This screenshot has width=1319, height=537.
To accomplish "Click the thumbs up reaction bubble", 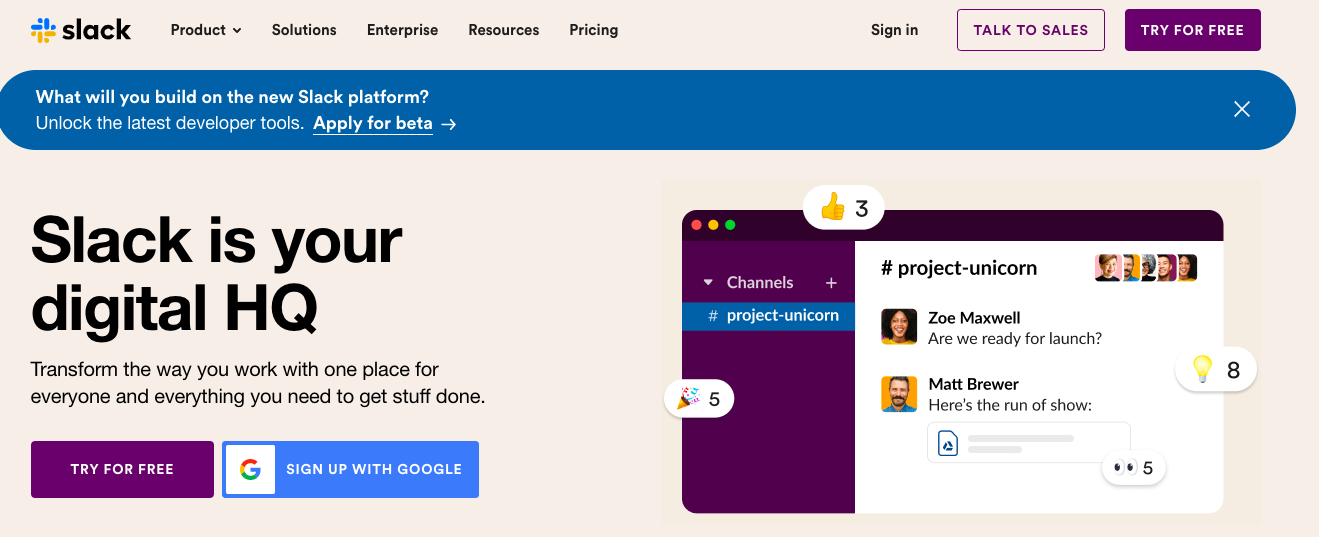I will tap(843, 208).
